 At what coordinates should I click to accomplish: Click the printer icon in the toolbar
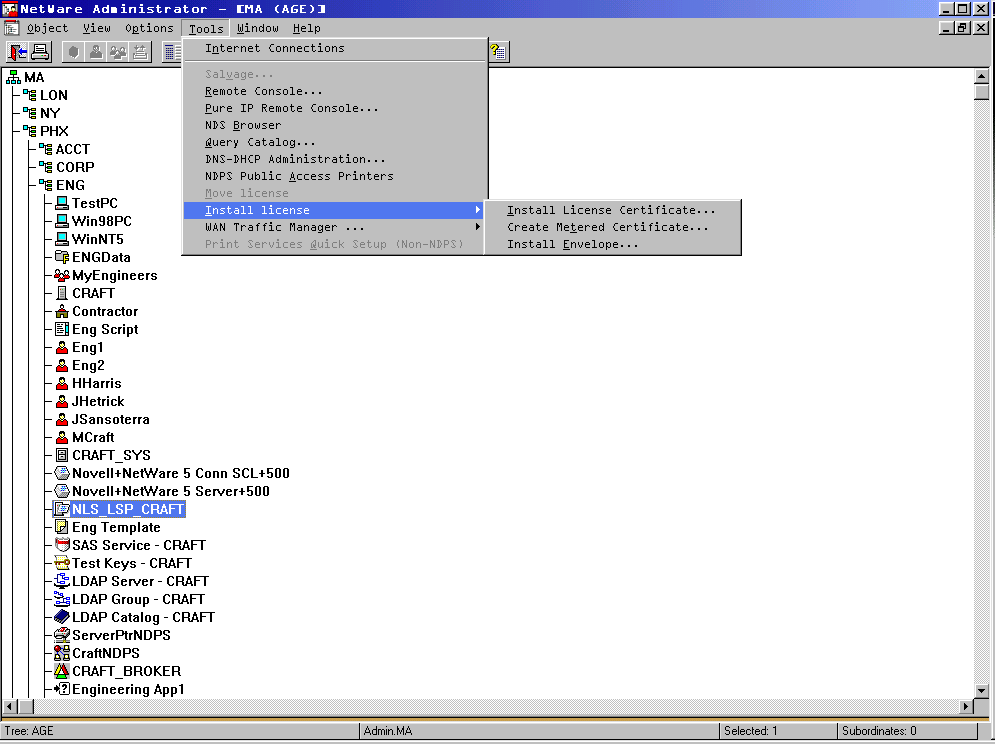click(39, 52)
